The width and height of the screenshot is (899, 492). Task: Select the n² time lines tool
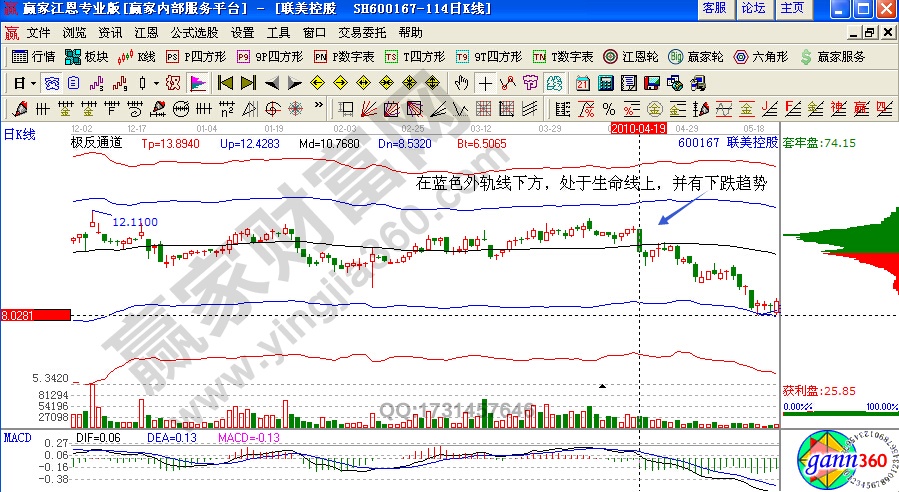pyautogui.click(x=227, y=108)
